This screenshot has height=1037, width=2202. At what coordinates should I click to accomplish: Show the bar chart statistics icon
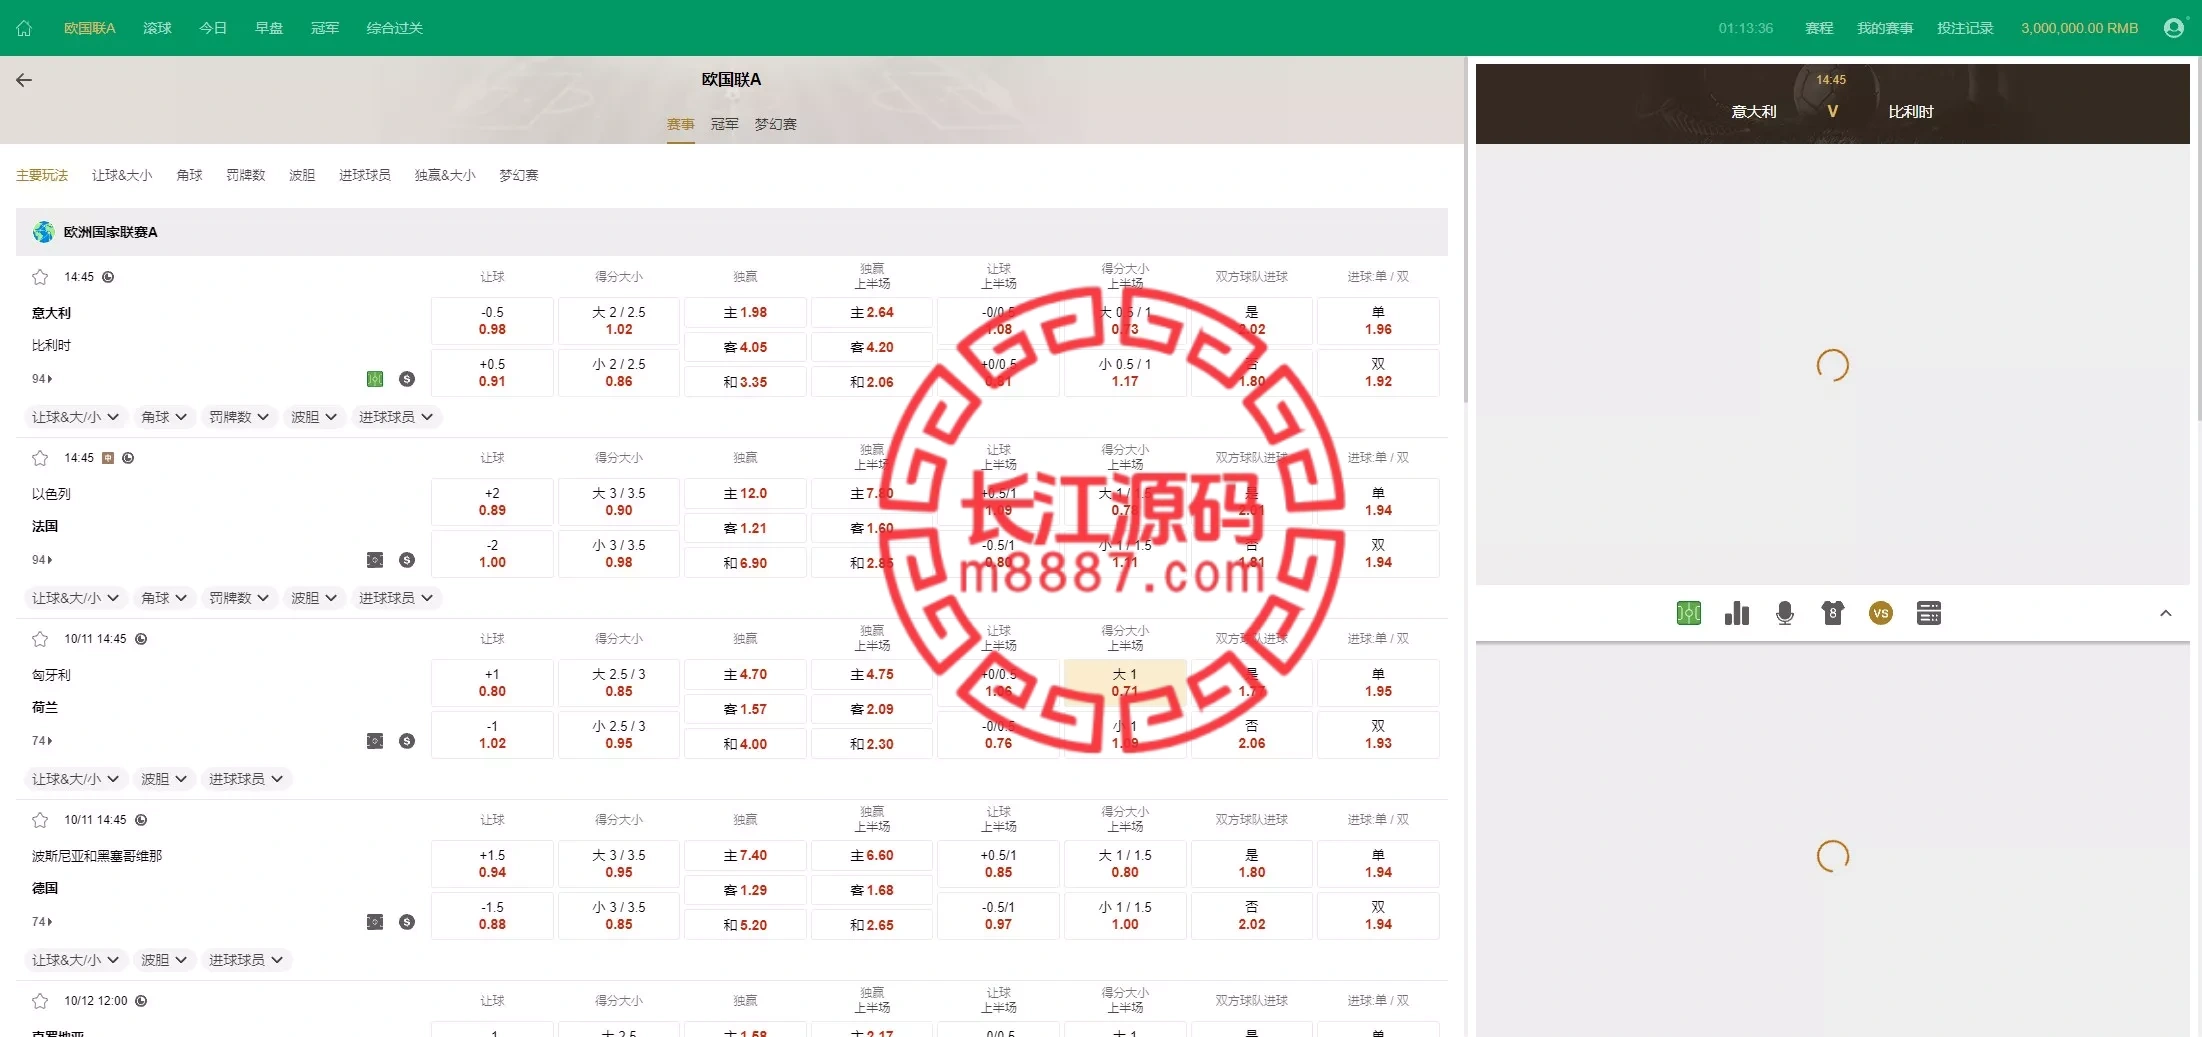1737,613
